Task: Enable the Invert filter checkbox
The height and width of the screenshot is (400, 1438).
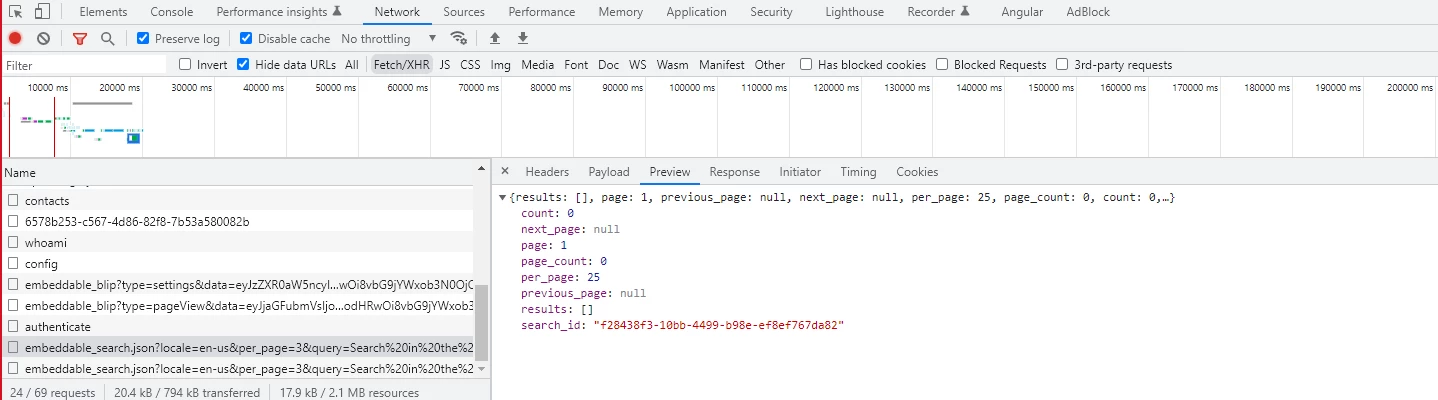Action: click(x=185, y=64)
